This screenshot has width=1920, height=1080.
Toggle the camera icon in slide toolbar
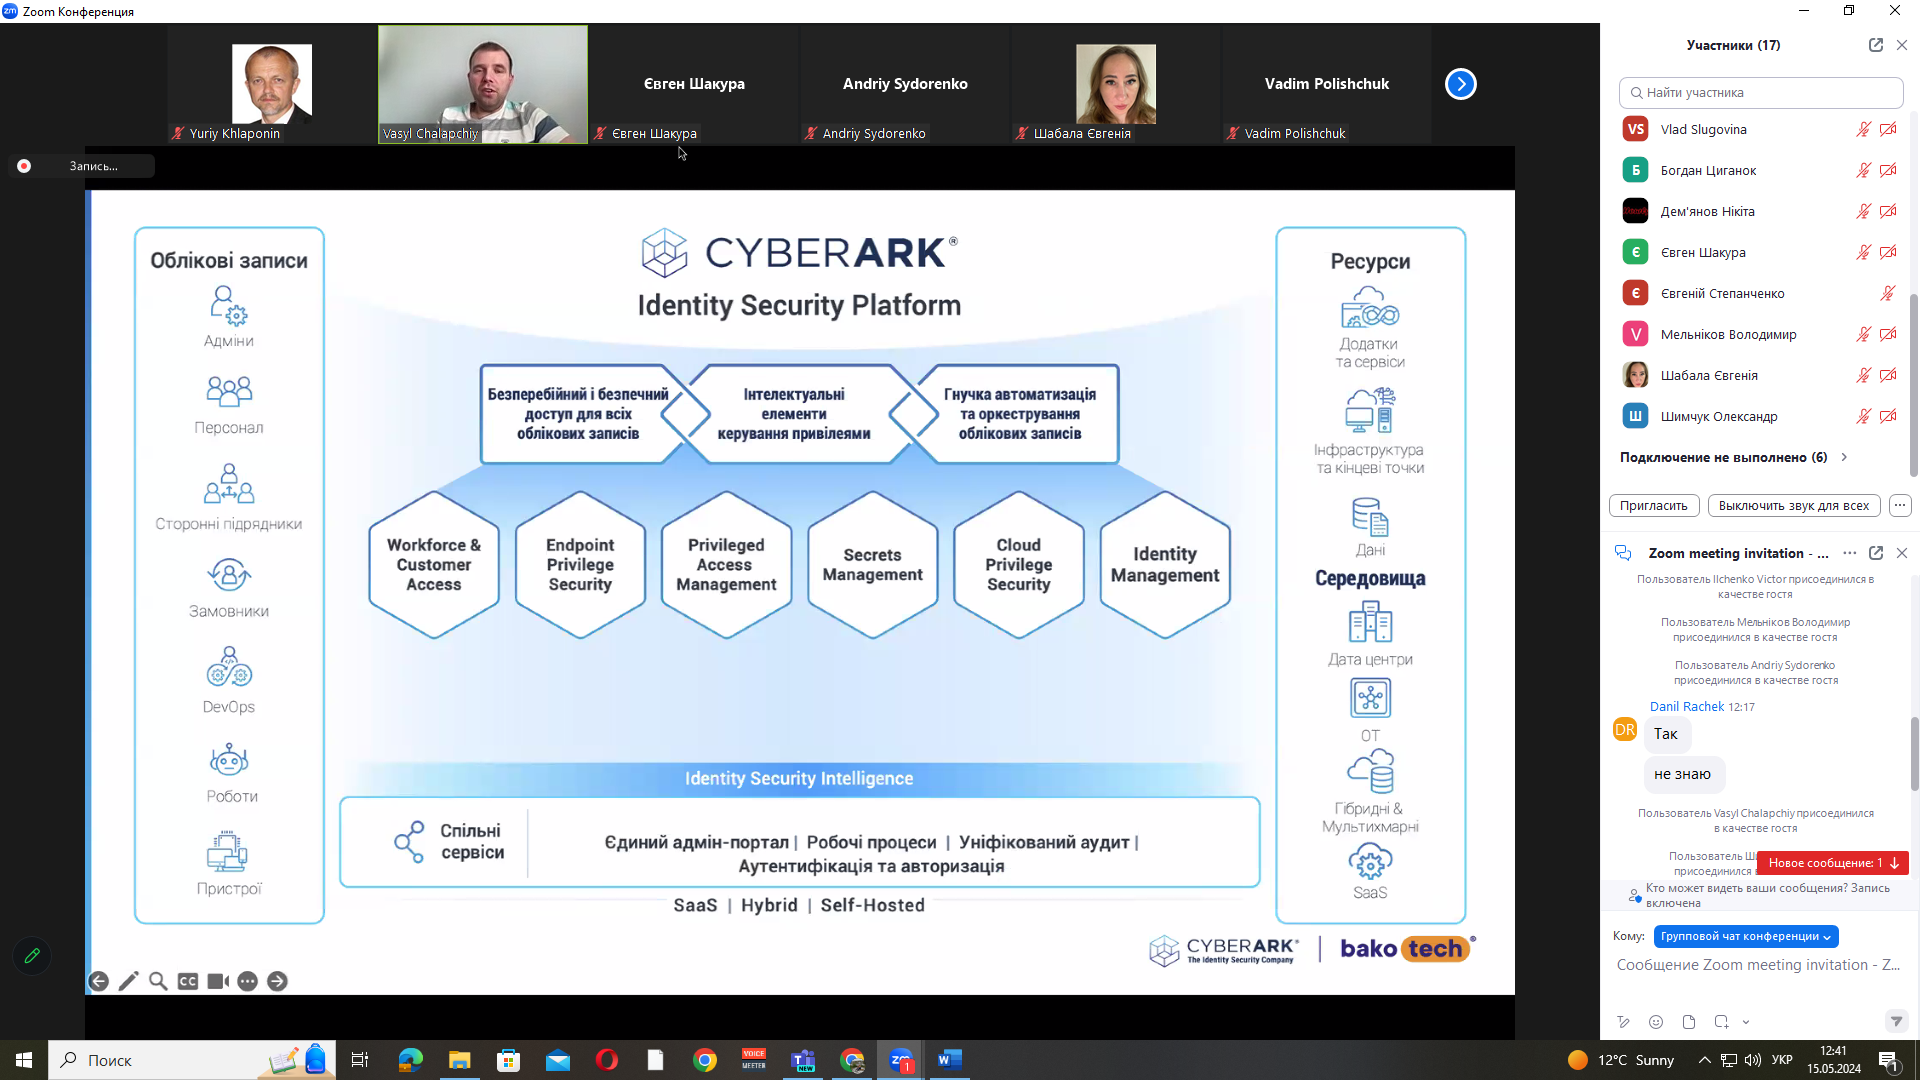(217, 981)
